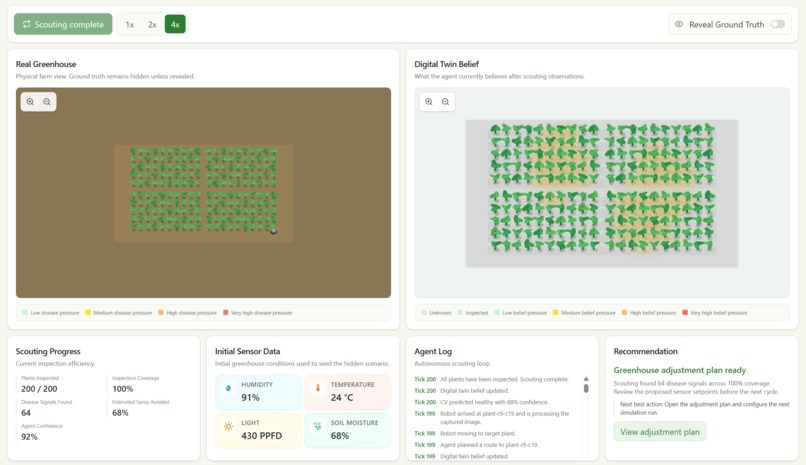Click the High belief pressure legend swatch
This screenshot has width=806, height=465.
tap(625, 312)
